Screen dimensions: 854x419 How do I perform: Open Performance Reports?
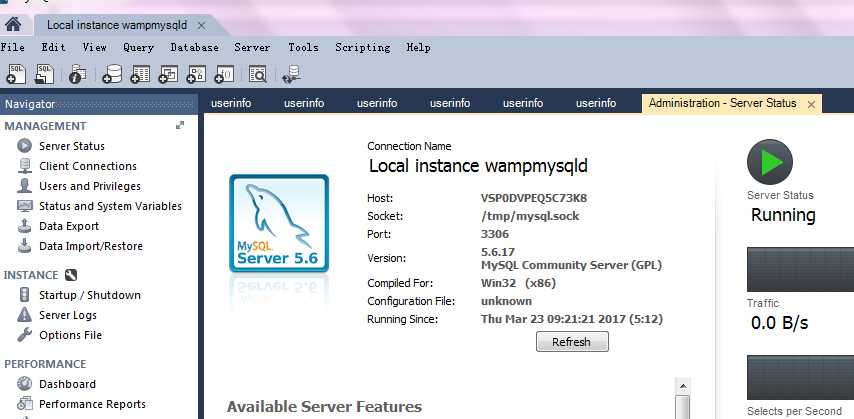click(93, 404)
